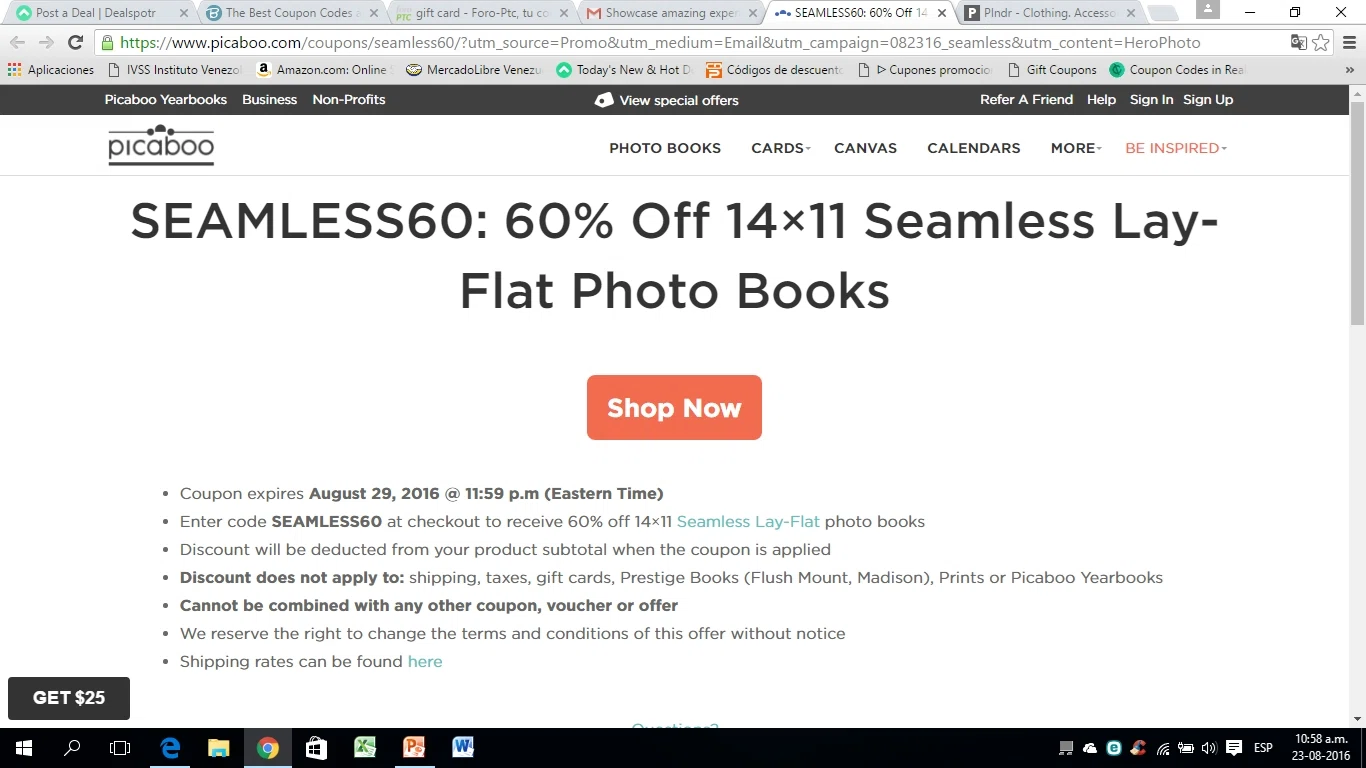Viewport: 1366px width, 768px height.
Task: Reload the page with the refresh icon
Action: tap(75, 43)
